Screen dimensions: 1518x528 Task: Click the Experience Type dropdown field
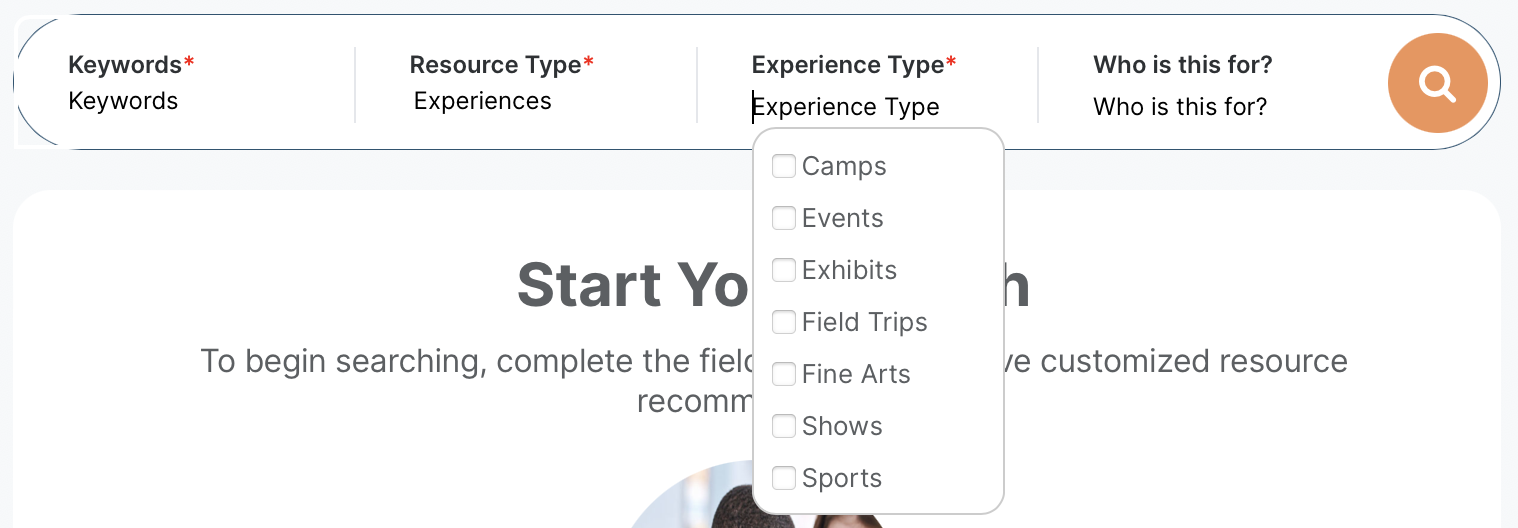[x=846, y=107]
